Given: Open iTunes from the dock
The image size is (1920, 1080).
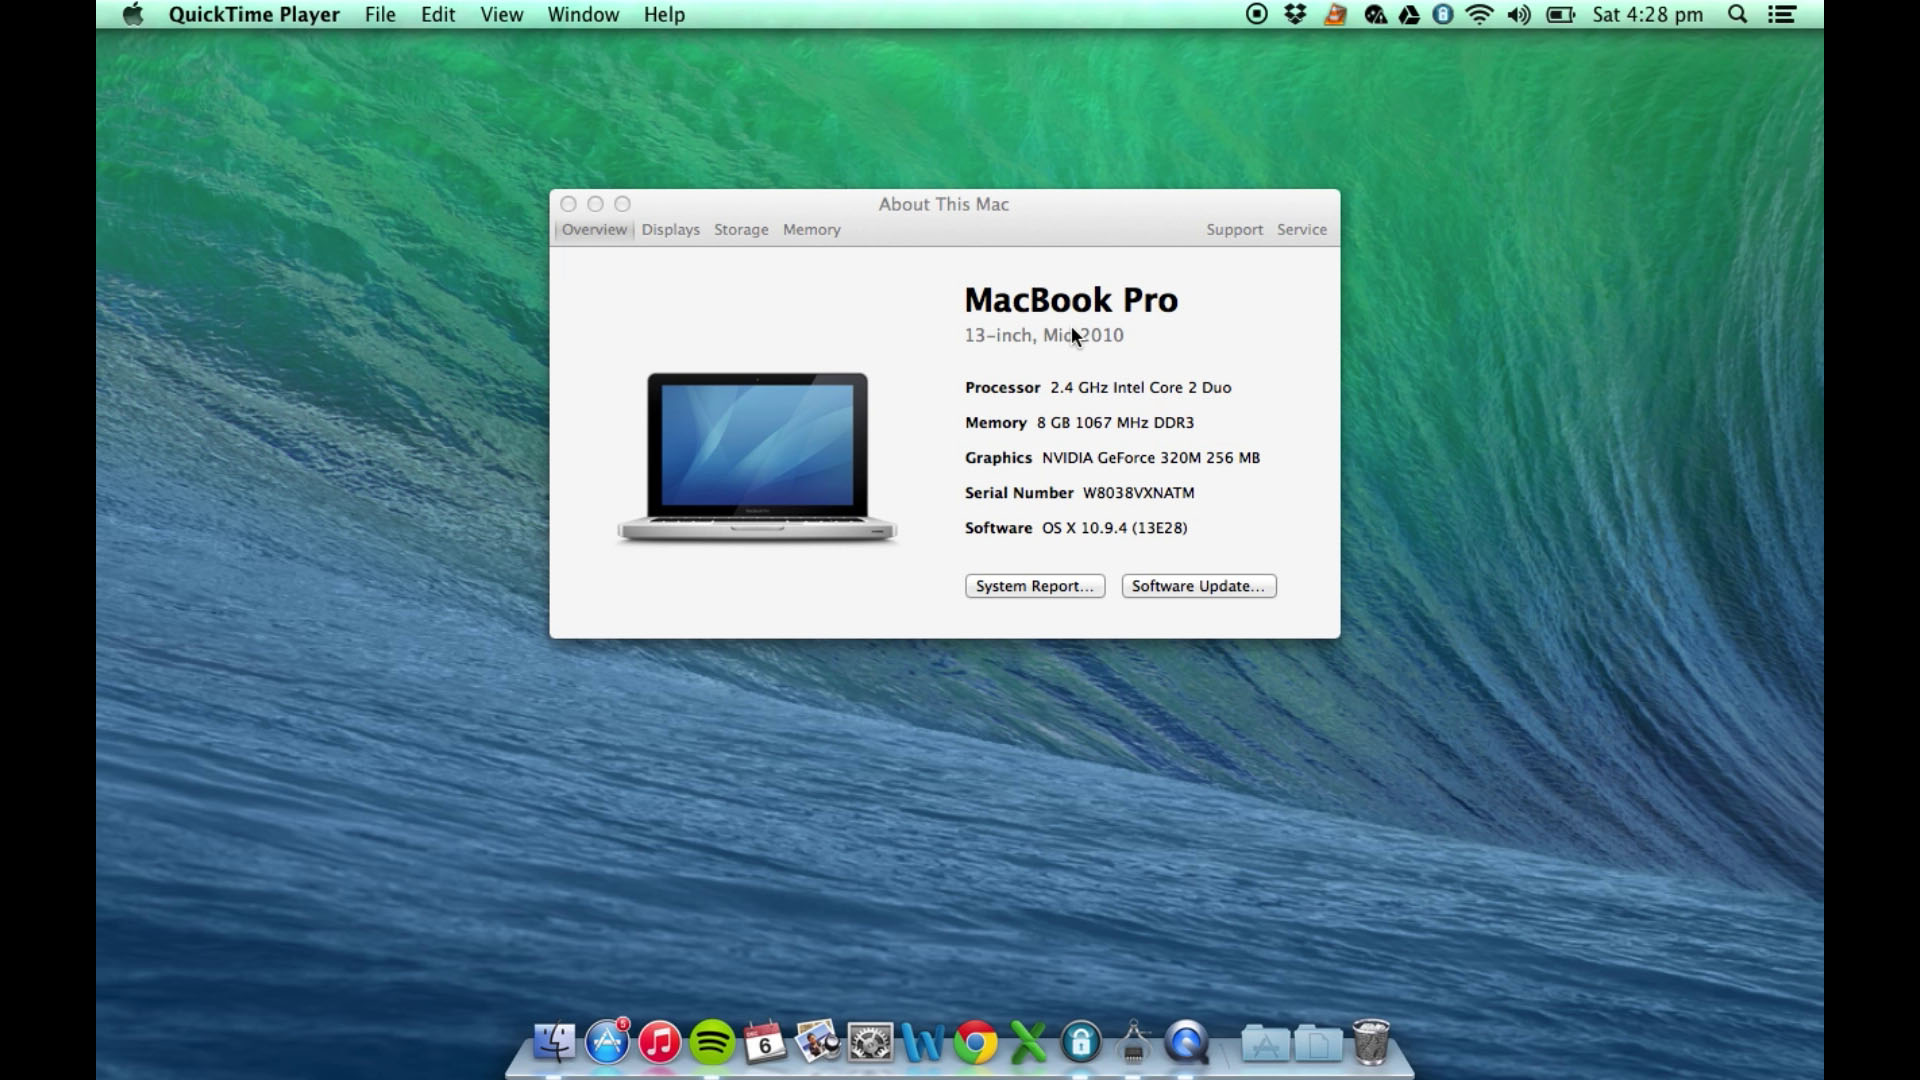Looking at the screenshot, I should pyautogui.click(x=660, y=1043).
